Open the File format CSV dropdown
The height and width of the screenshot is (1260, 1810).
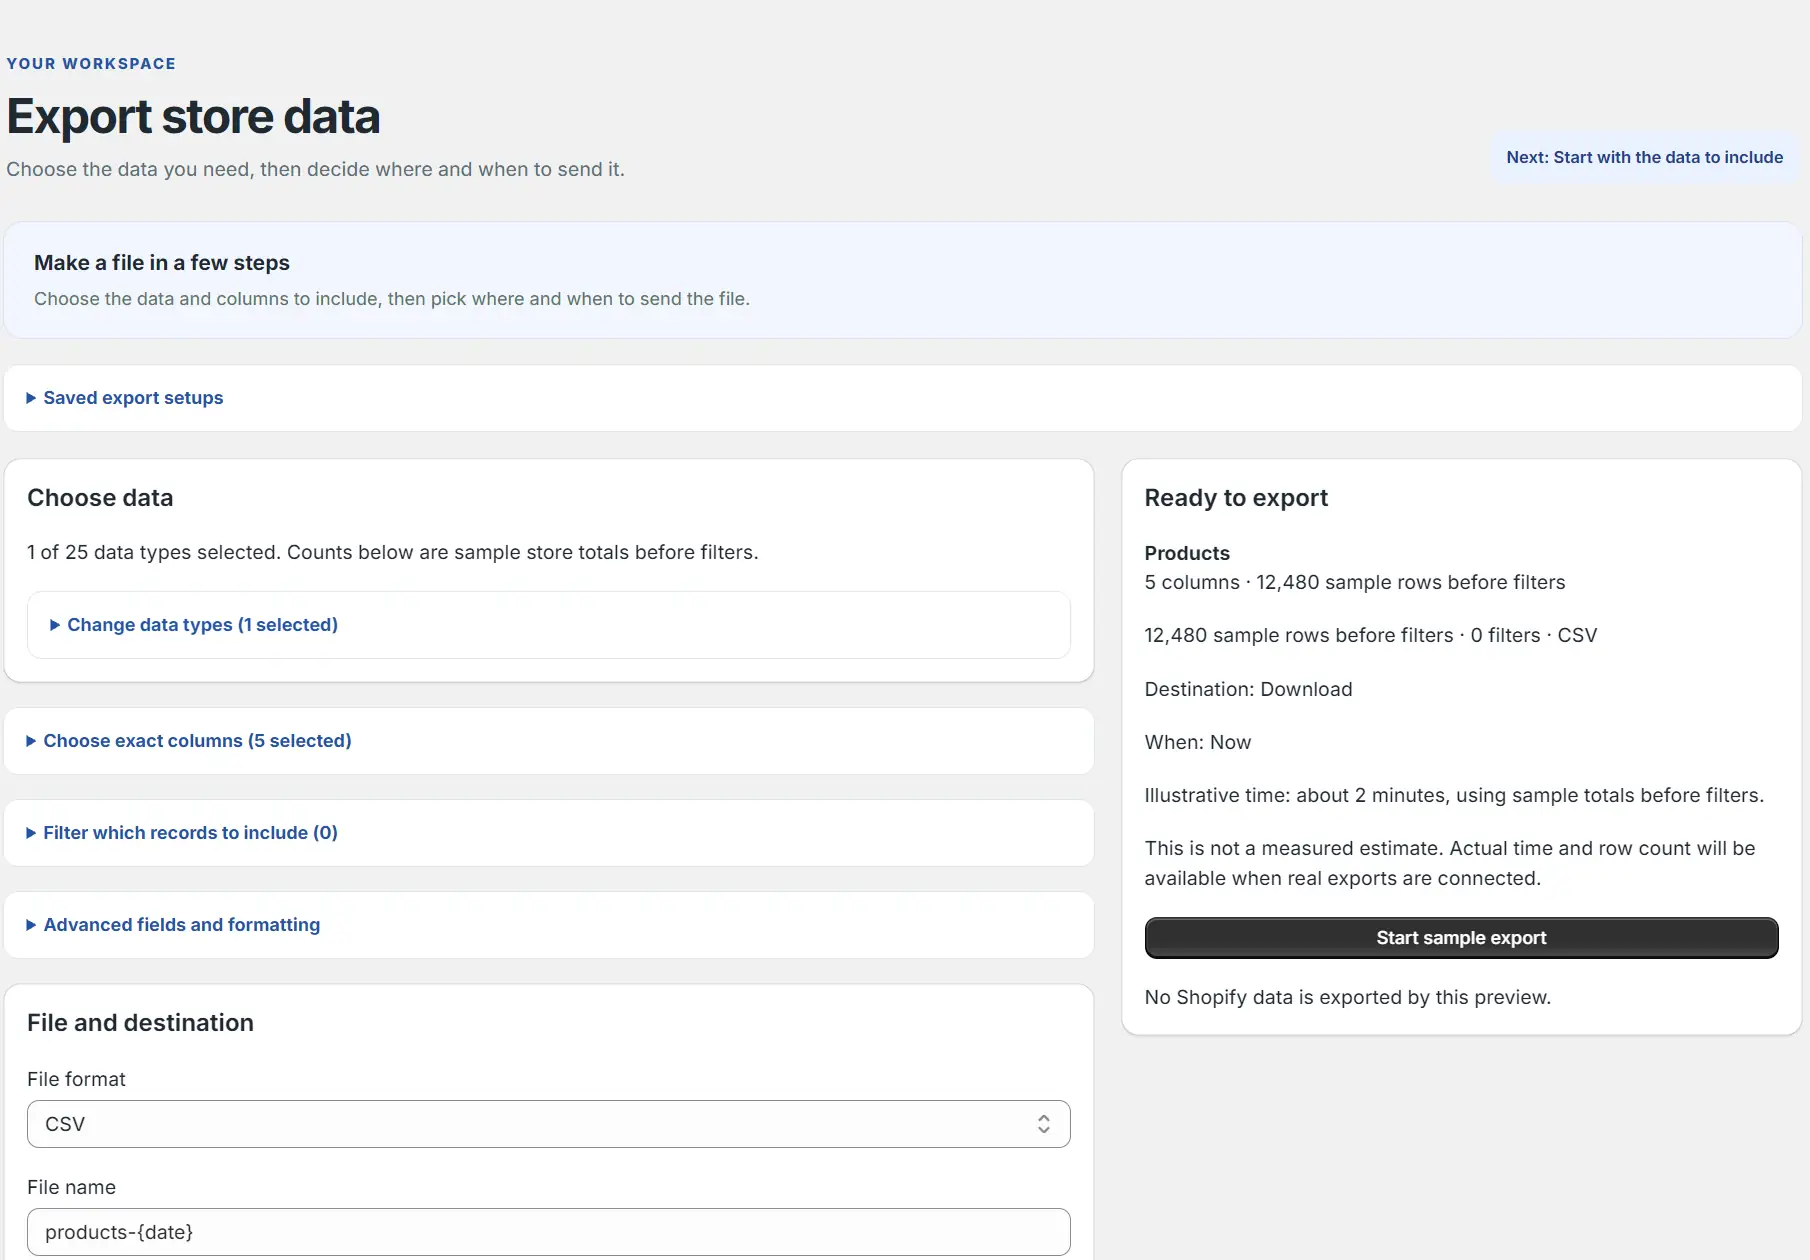pos(549,1124)
